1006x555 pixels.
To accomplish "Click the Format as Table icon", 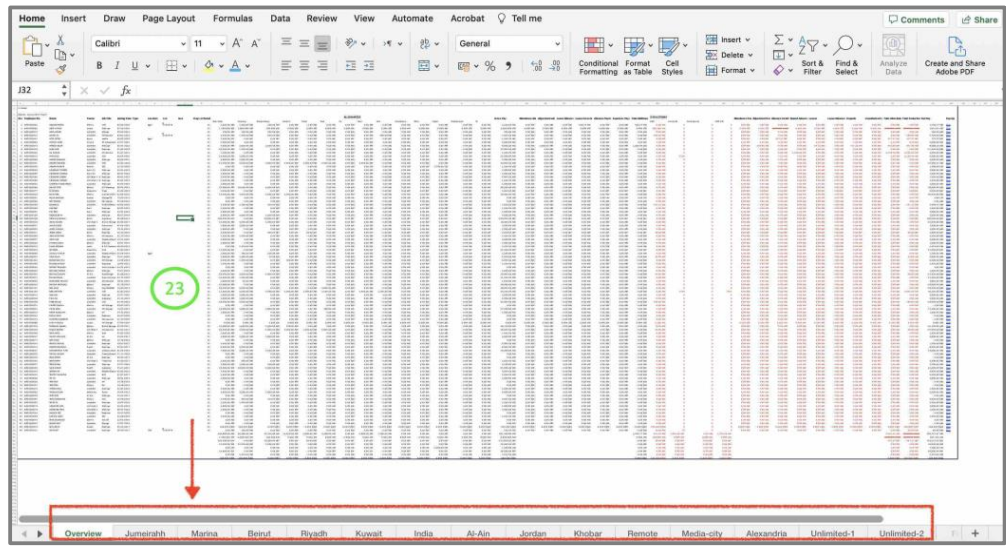I will pos(635,47).
